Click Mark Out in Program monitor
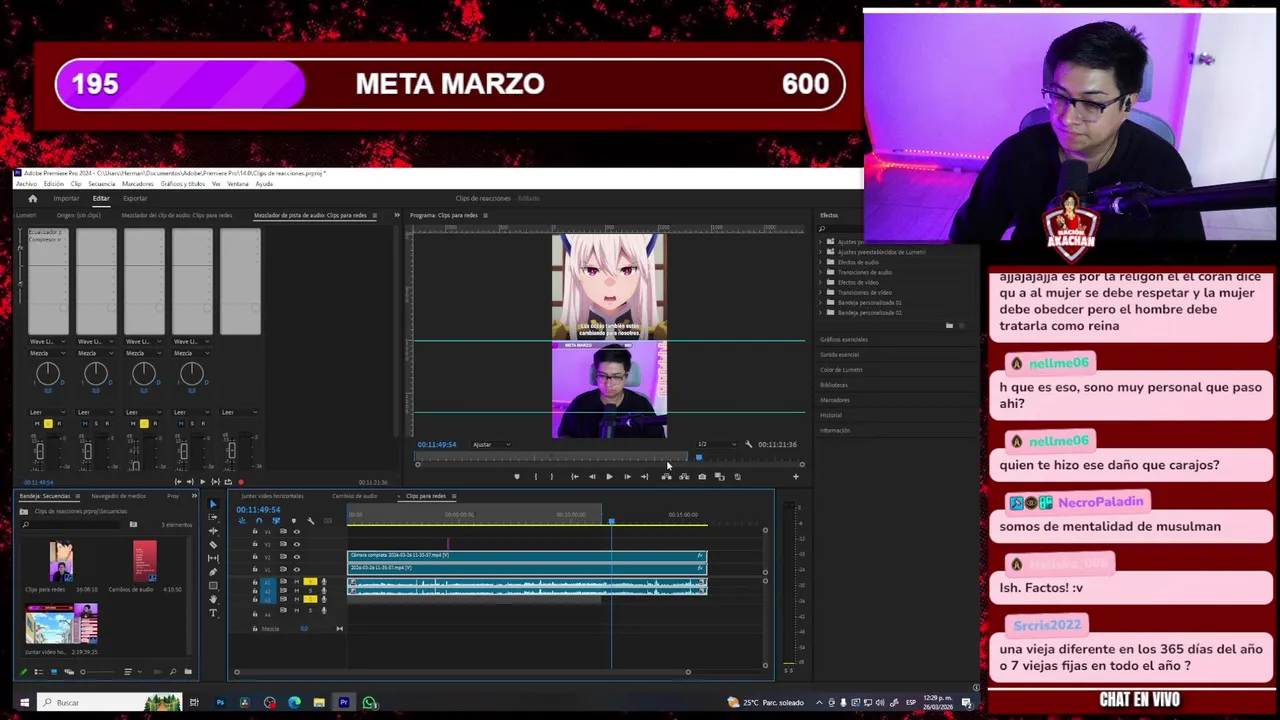Viewport: 1280px width, 720px height. coord(552,477)
